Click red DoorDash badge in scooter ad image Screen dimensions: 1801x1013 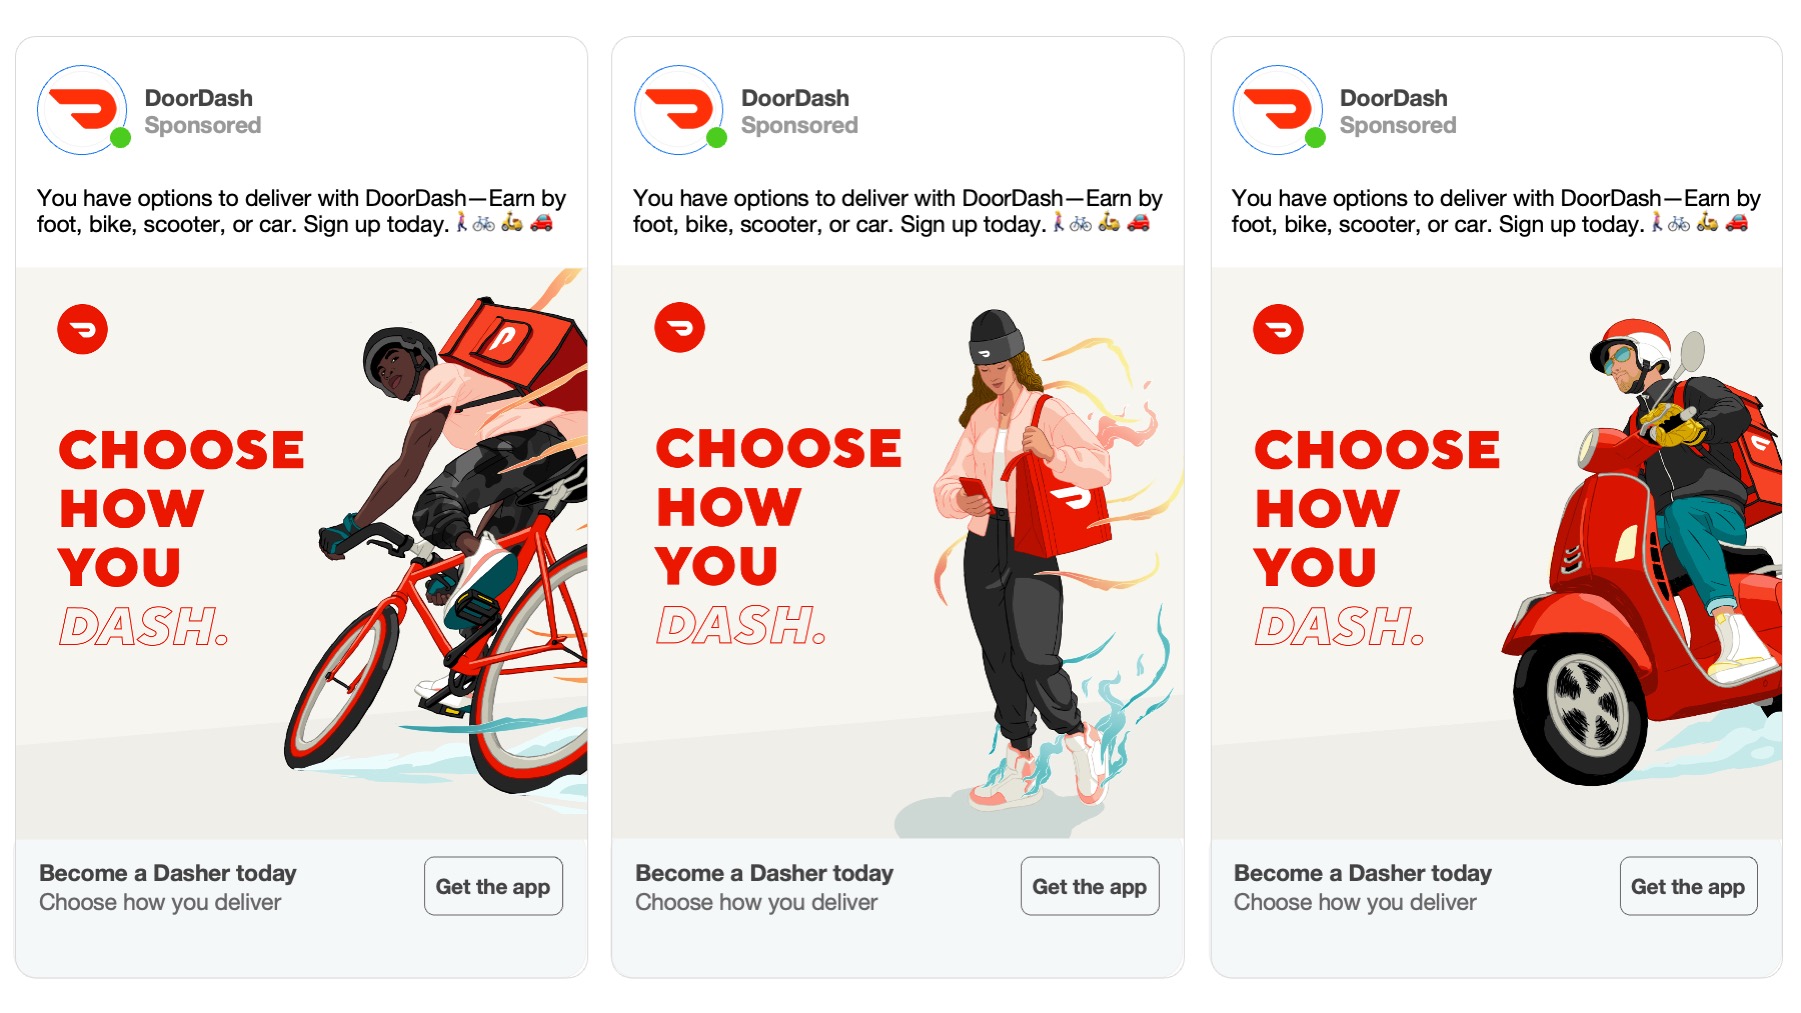click(x=1278, y=329)
